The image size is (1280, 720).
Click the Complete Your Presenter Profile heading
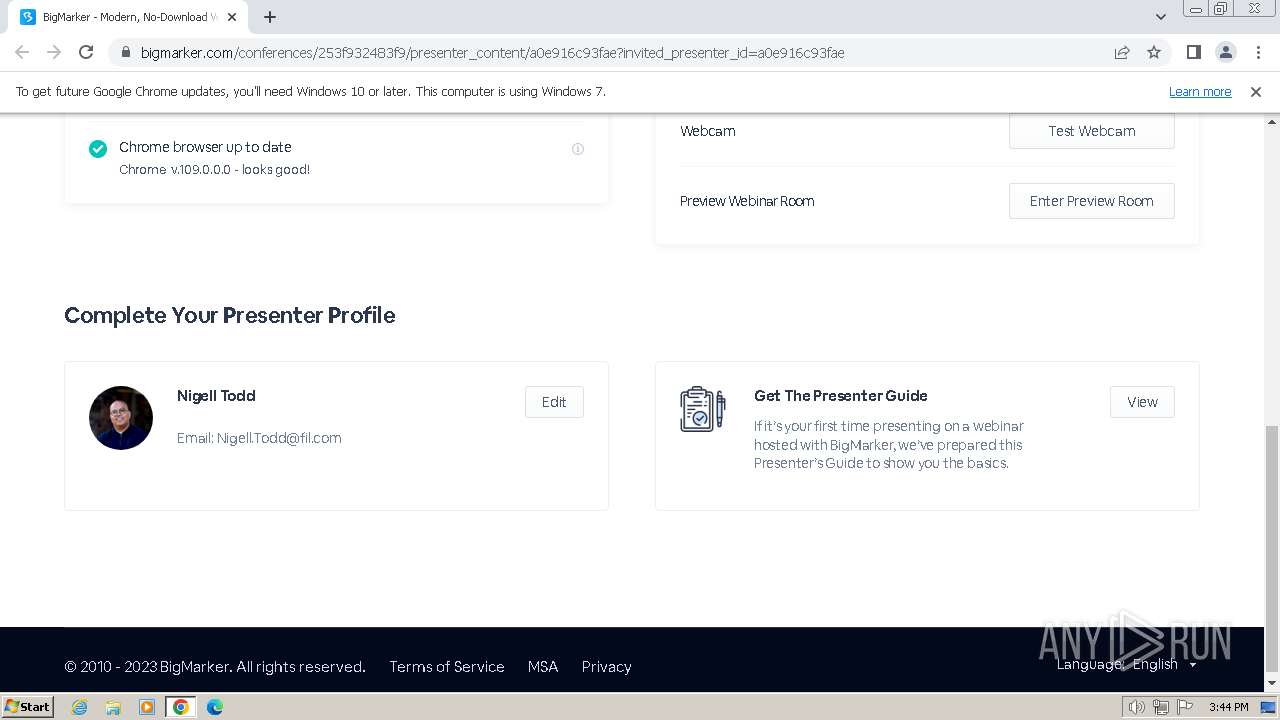coord(230,315)
